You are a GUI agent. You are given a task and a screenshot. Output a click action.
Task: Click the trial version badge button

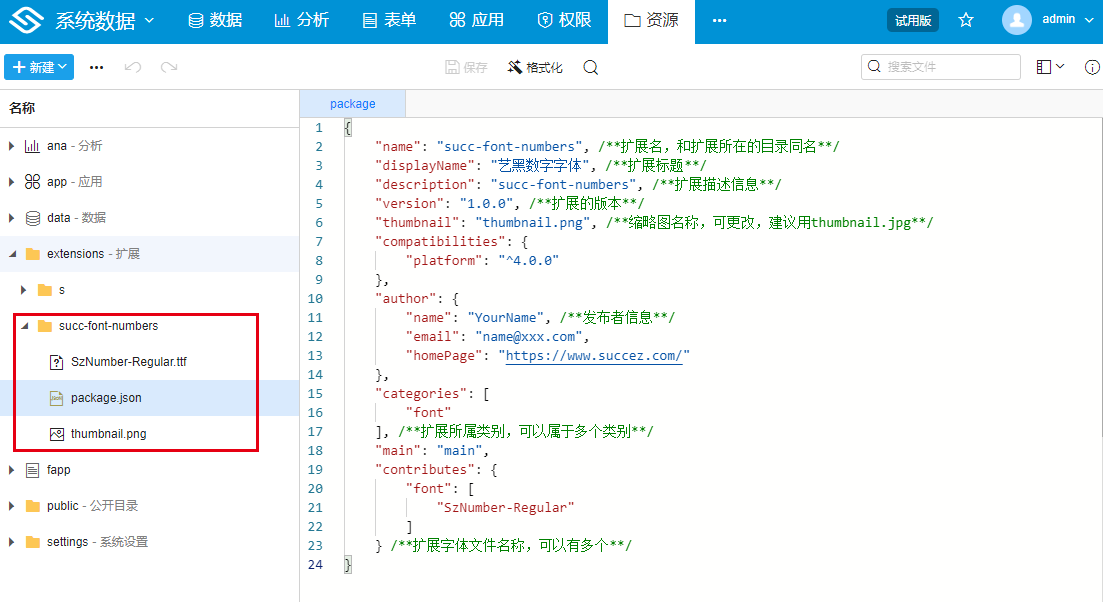[912, 20]
